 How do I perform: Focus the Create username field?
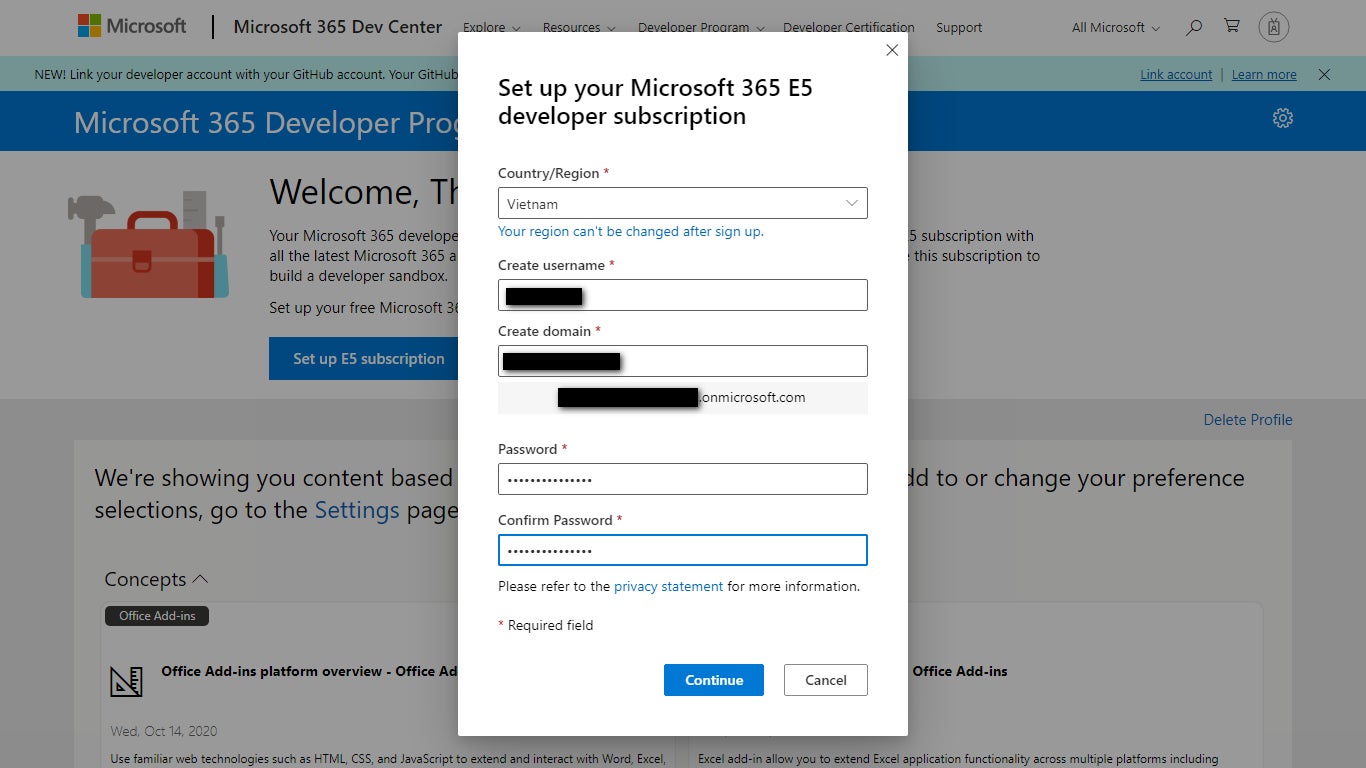pyautogui.click(x=683, y=295)
